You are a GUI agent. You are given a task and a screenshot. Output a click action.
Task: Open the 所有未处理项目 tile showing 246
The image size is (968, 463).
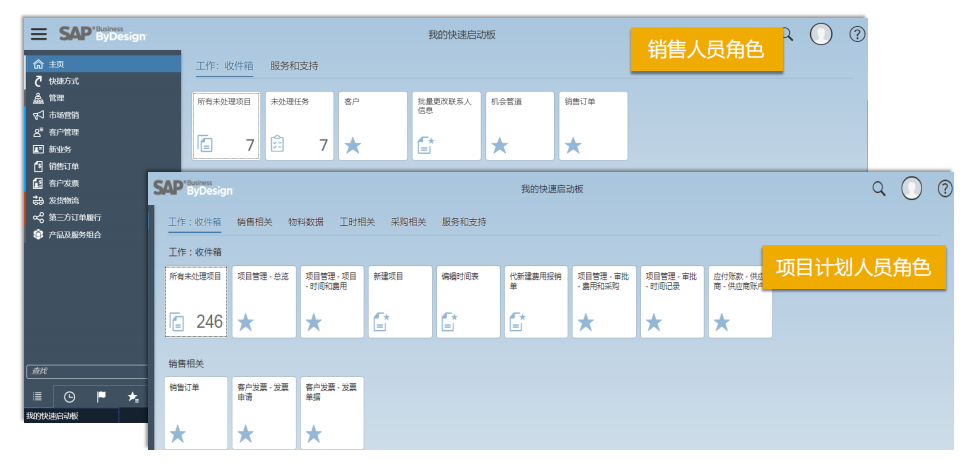pyautogui.click(x=196, y=301)
